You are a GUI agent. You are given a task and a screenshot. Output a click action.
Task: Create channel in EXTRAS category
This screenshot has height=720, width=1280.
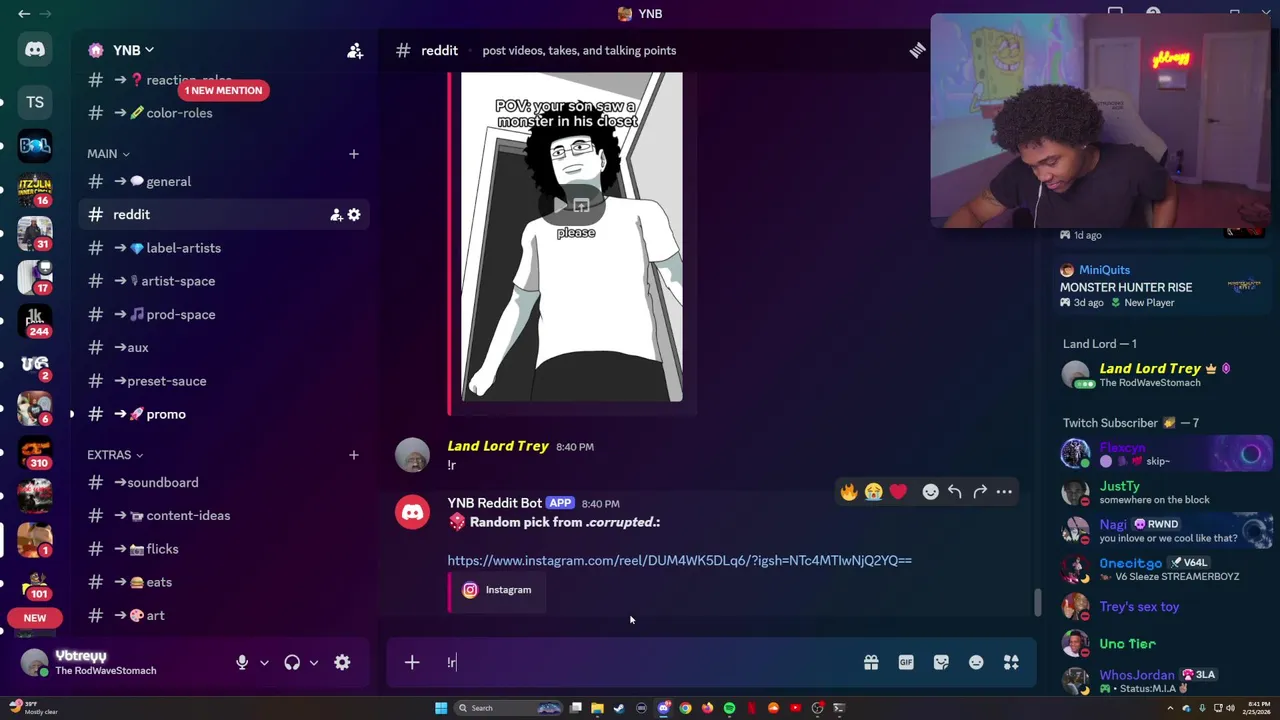353,455
